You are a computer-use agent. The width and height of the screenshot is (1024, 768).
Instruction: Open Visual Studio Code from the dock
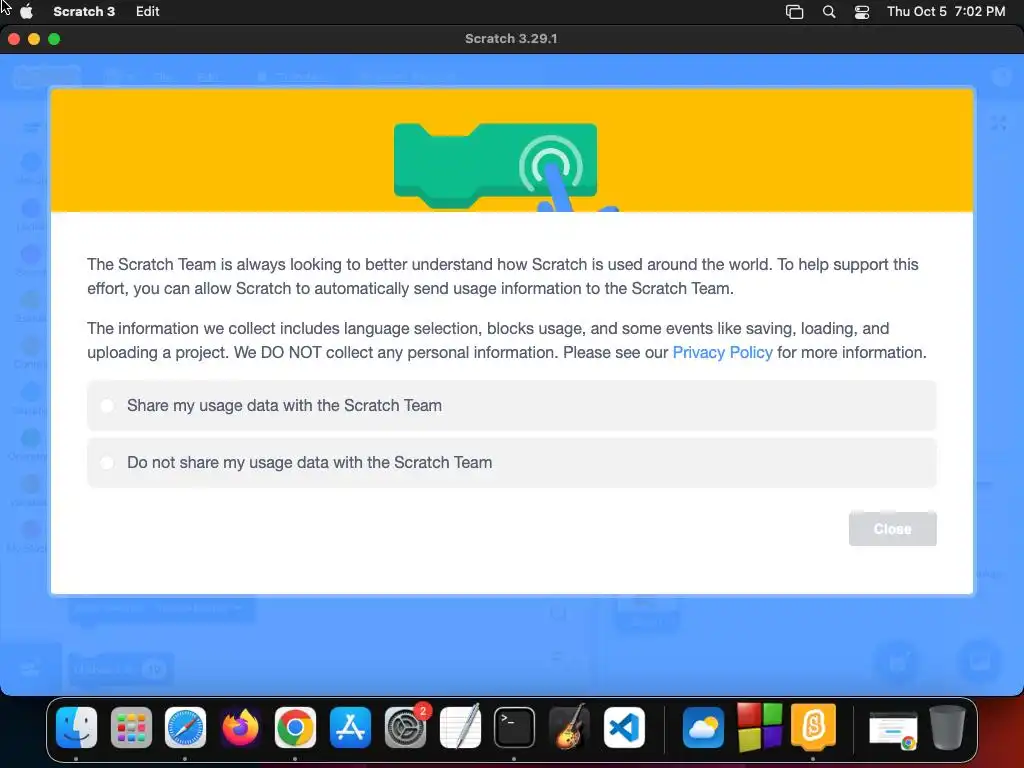point(624,727)
